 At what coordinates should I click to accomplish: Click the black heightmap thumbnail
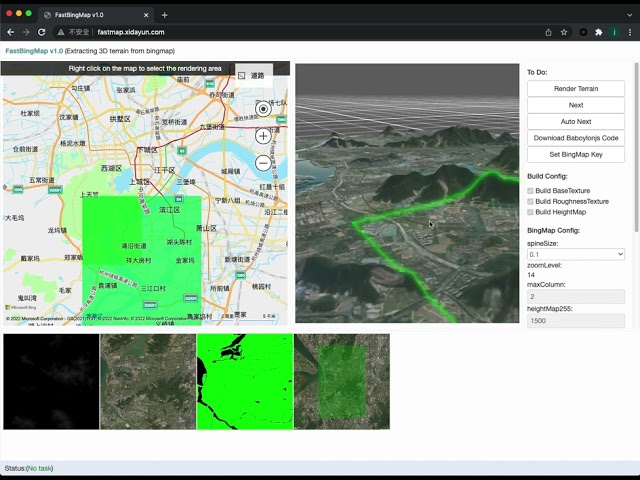tap(51, 382)
